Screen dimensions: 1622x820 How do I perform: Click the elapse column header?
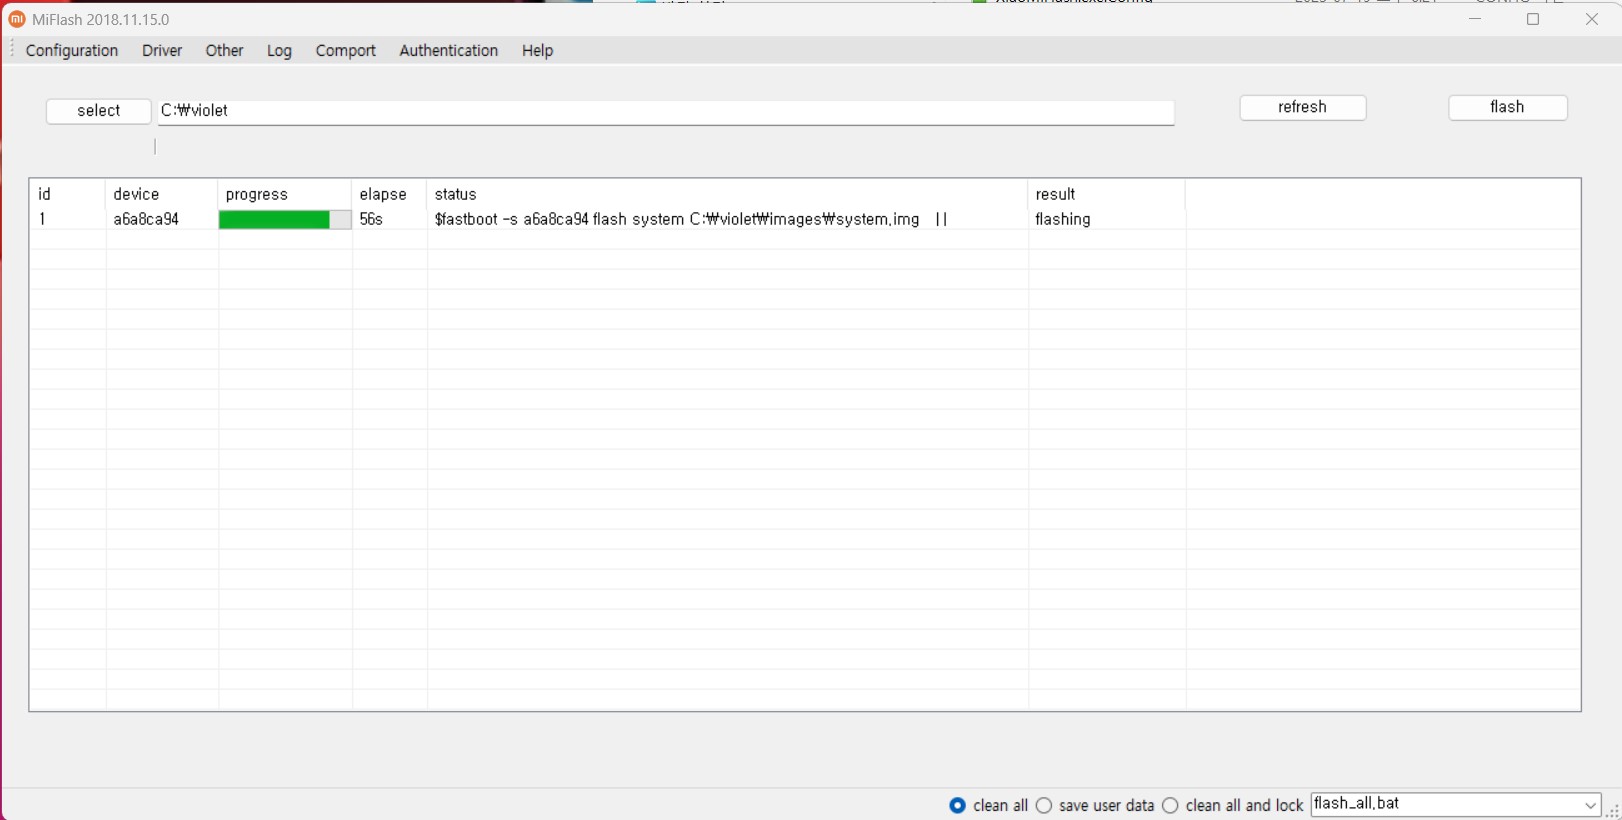pos(390,194)
